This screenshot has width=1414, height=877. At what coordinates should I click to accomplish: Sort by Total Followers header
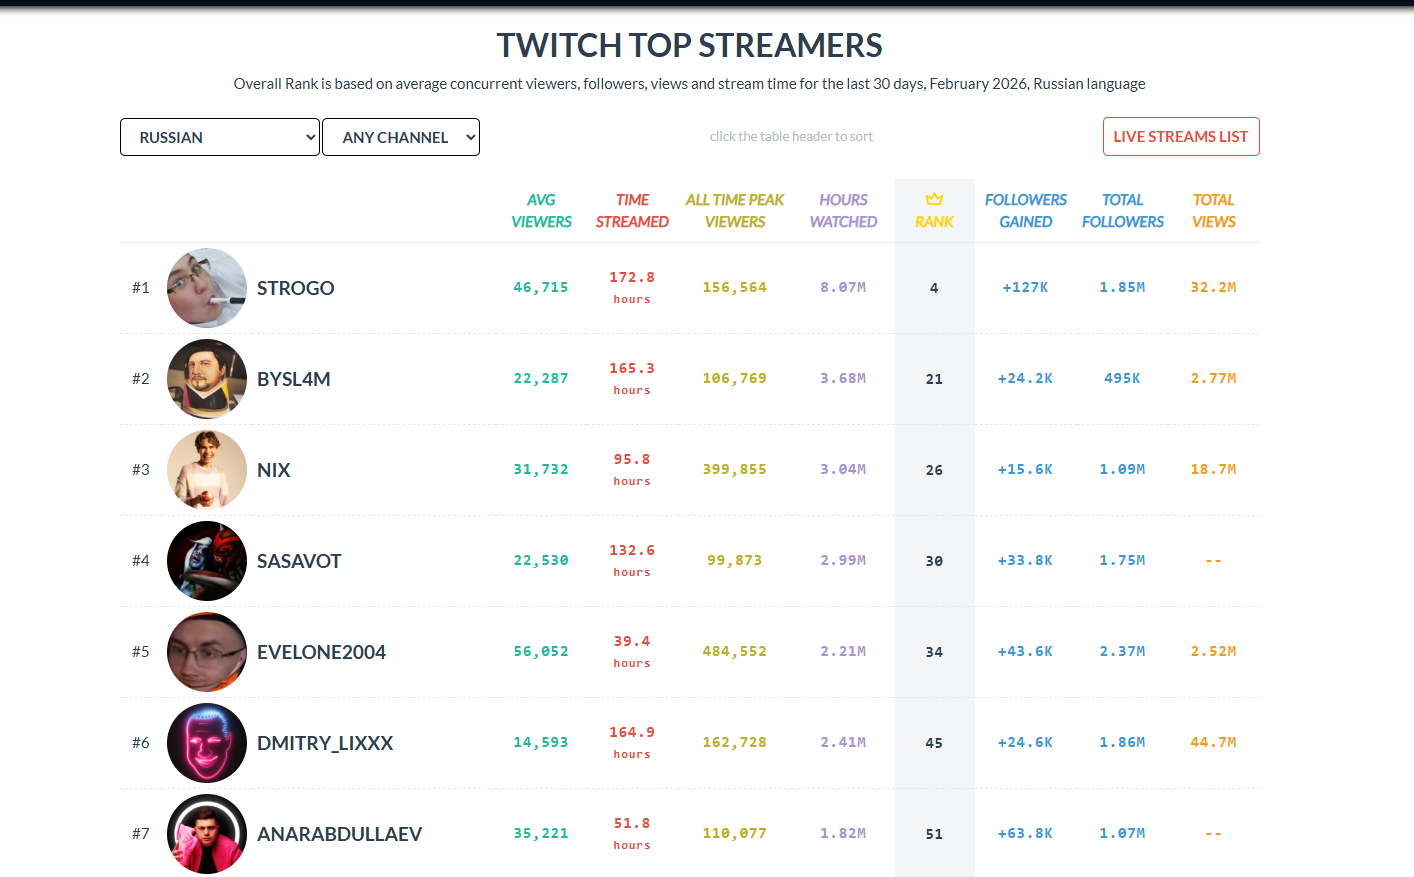click(x=1122, y=211)
